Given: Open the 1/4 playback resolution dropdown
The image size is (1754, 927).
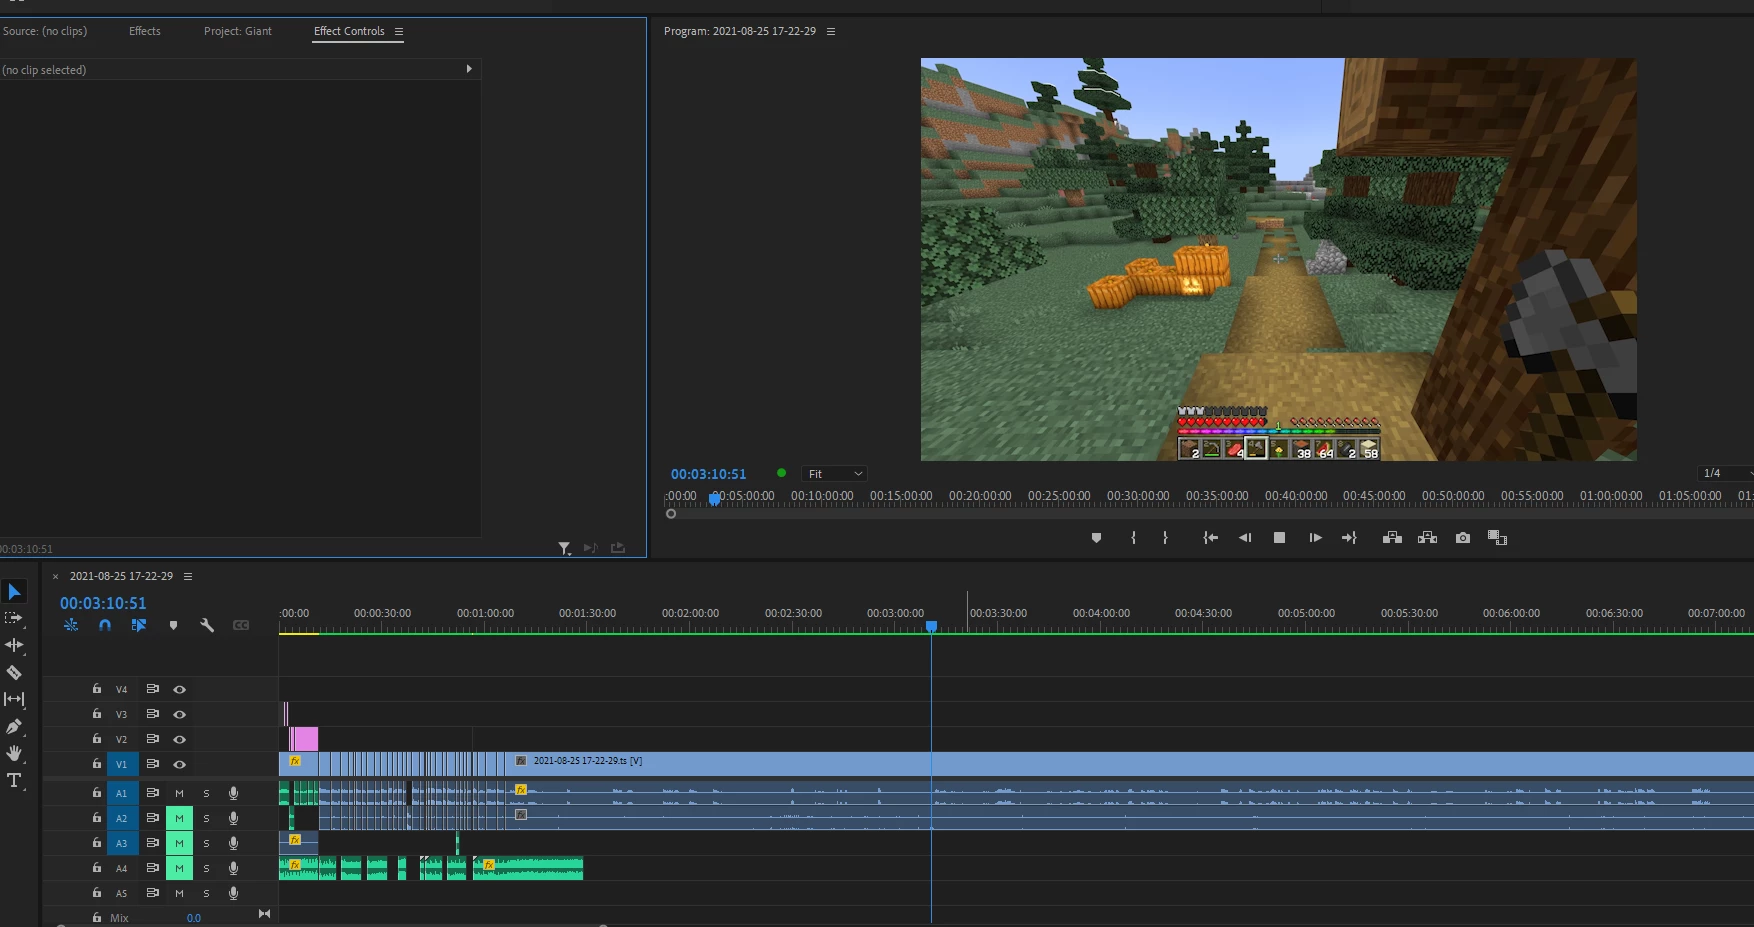Looking at the screenshot, I should pyautogui.click(x=1725, y=473).
